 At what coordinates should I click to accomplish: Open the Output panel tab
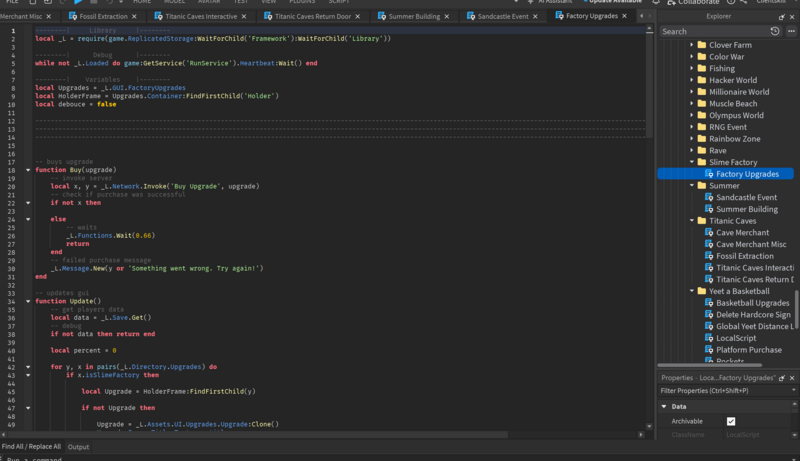[78, 447]
